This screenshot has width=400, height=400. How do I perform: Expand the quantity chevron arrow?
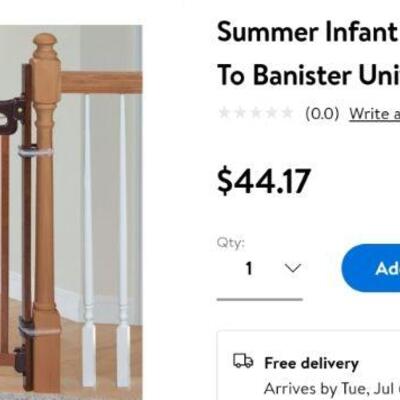point(293,268)
